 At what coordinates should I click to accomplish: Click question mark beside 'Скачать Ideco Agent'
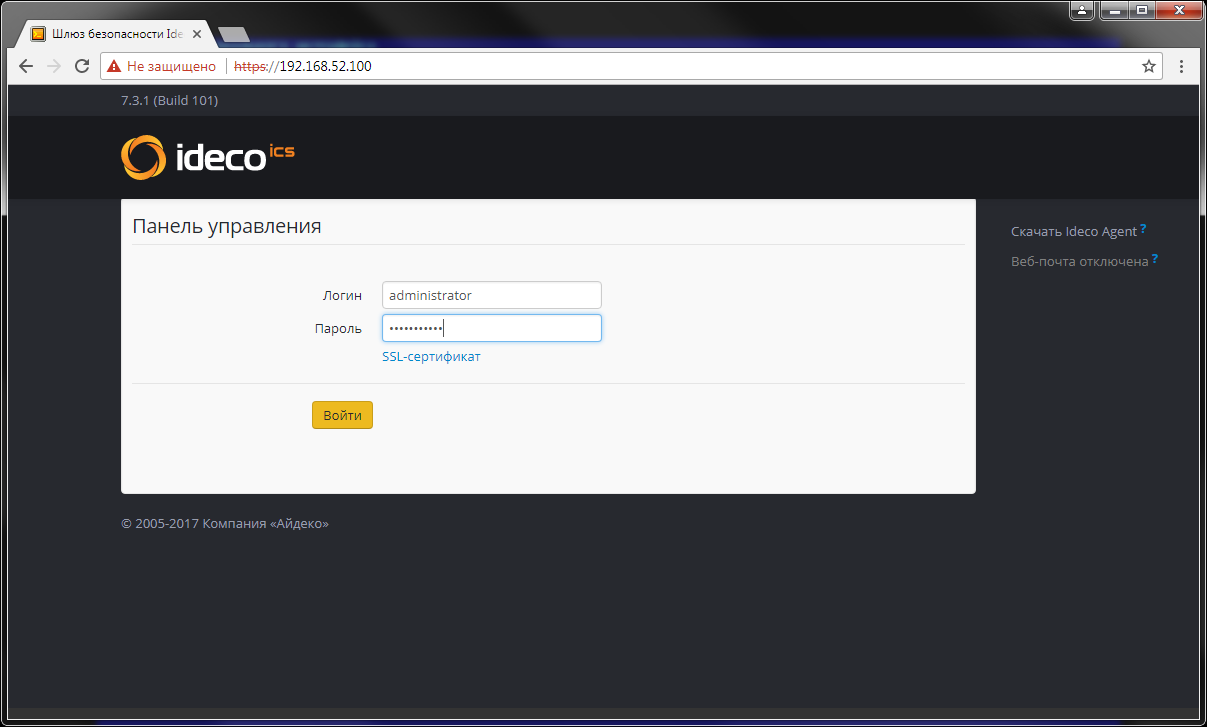coord(1143,229)
